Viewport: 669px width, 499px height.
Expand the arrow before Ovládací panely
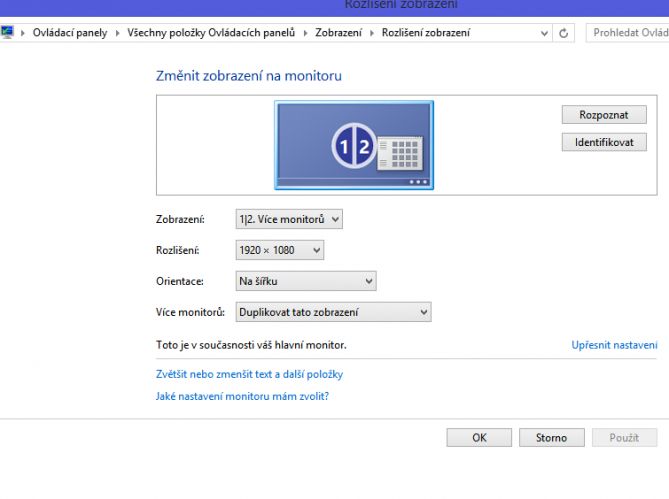23,33
